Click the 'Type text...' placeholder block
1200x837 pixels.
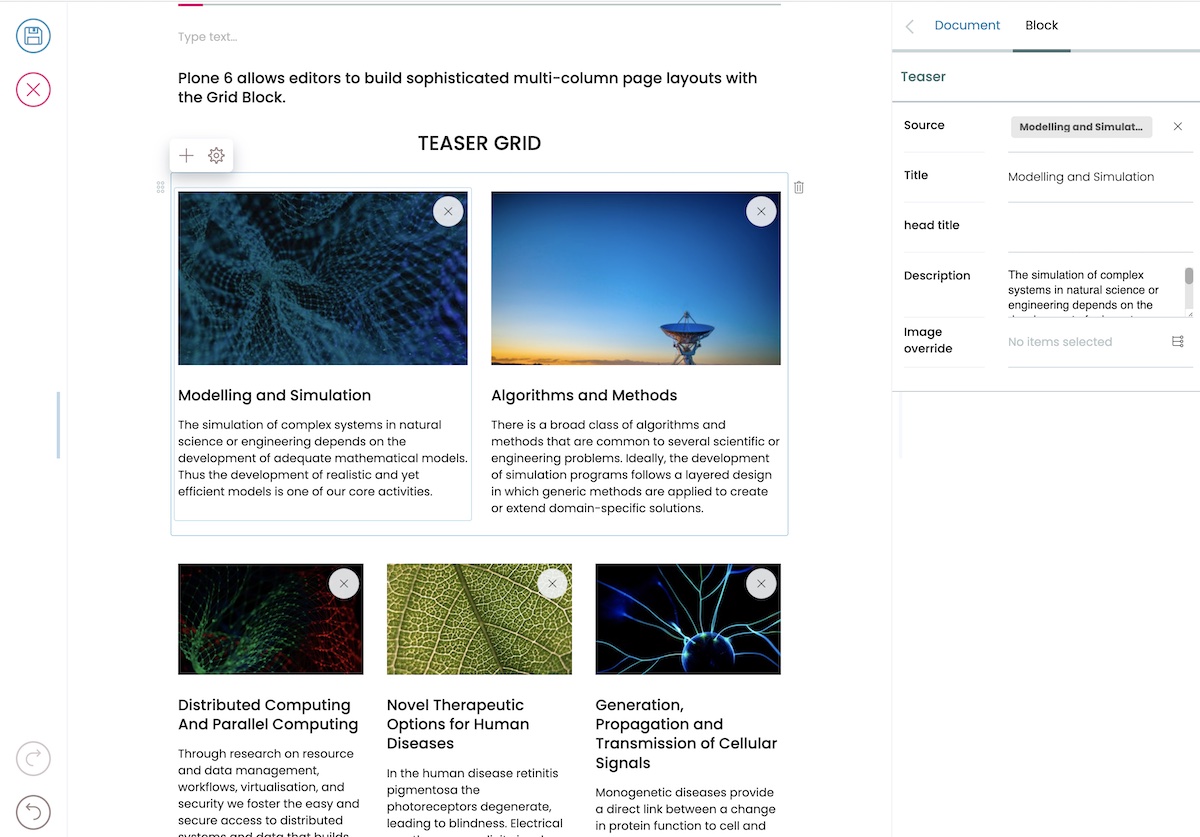point(207,37)
